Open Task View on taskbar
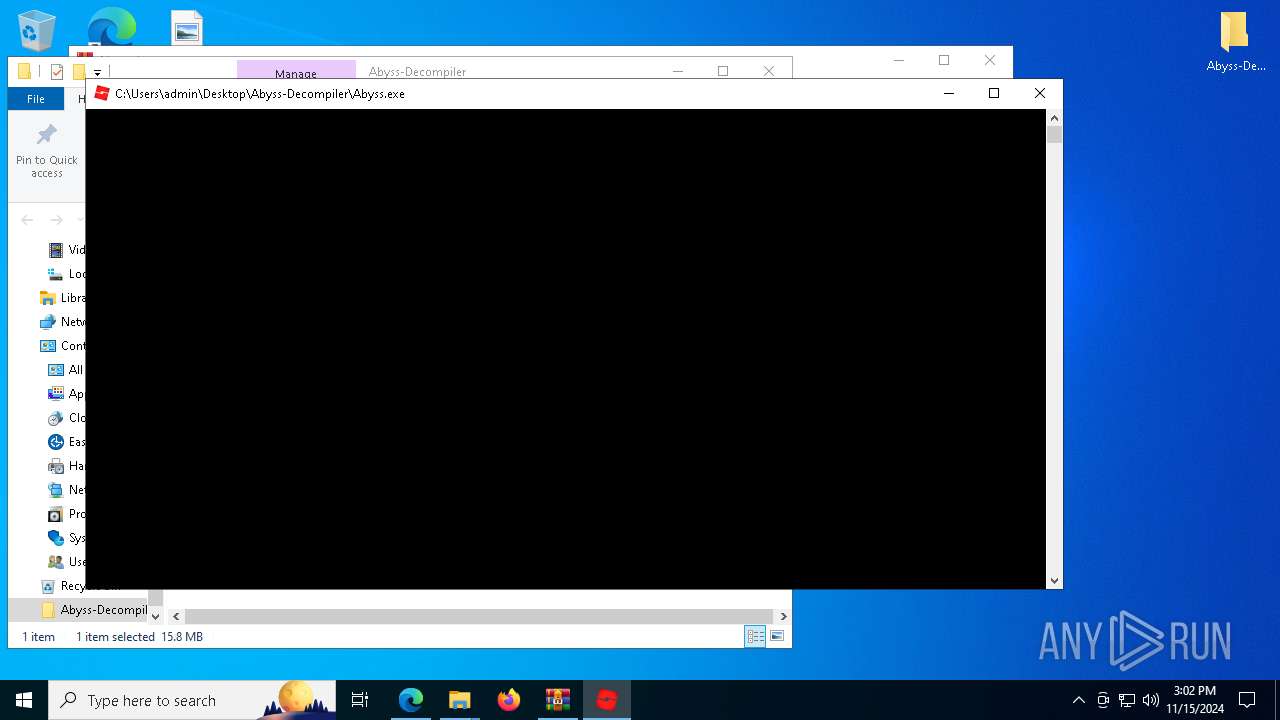 pos(360,700)
